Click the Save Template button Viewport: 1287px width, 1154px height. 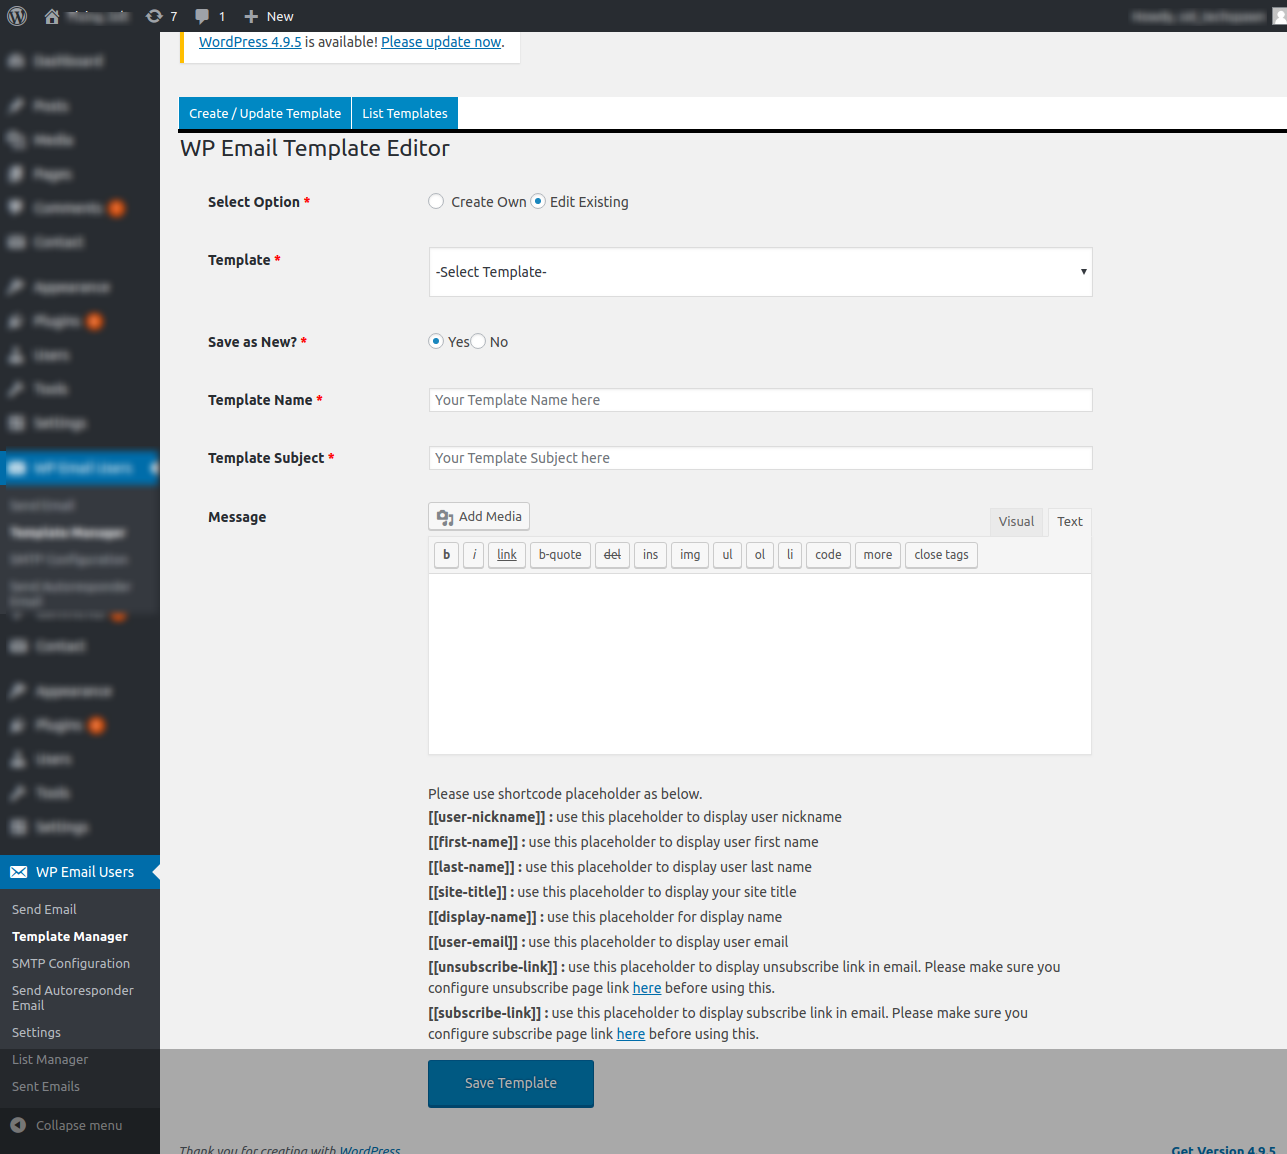pyautogui.click(x=511, y=1083)
